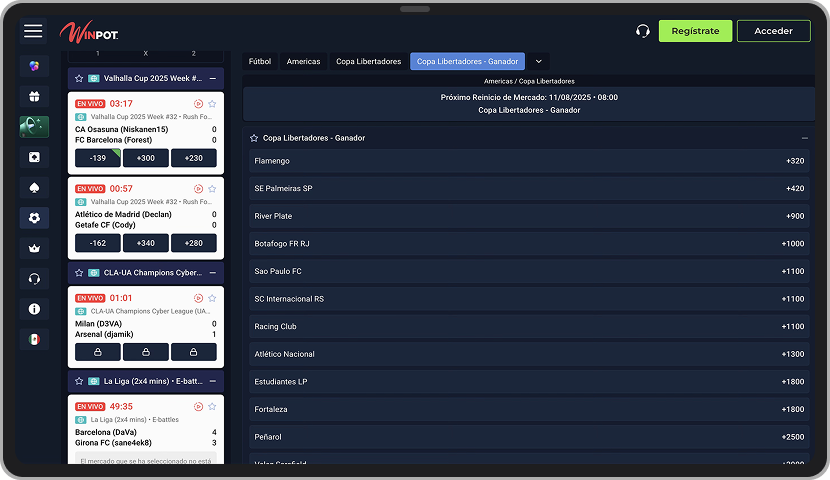Image resolution: width=830 pixels, height=480 pixels.
Task: Select Botafogo FR RJ +1000 outright
Action: [529, 243]
